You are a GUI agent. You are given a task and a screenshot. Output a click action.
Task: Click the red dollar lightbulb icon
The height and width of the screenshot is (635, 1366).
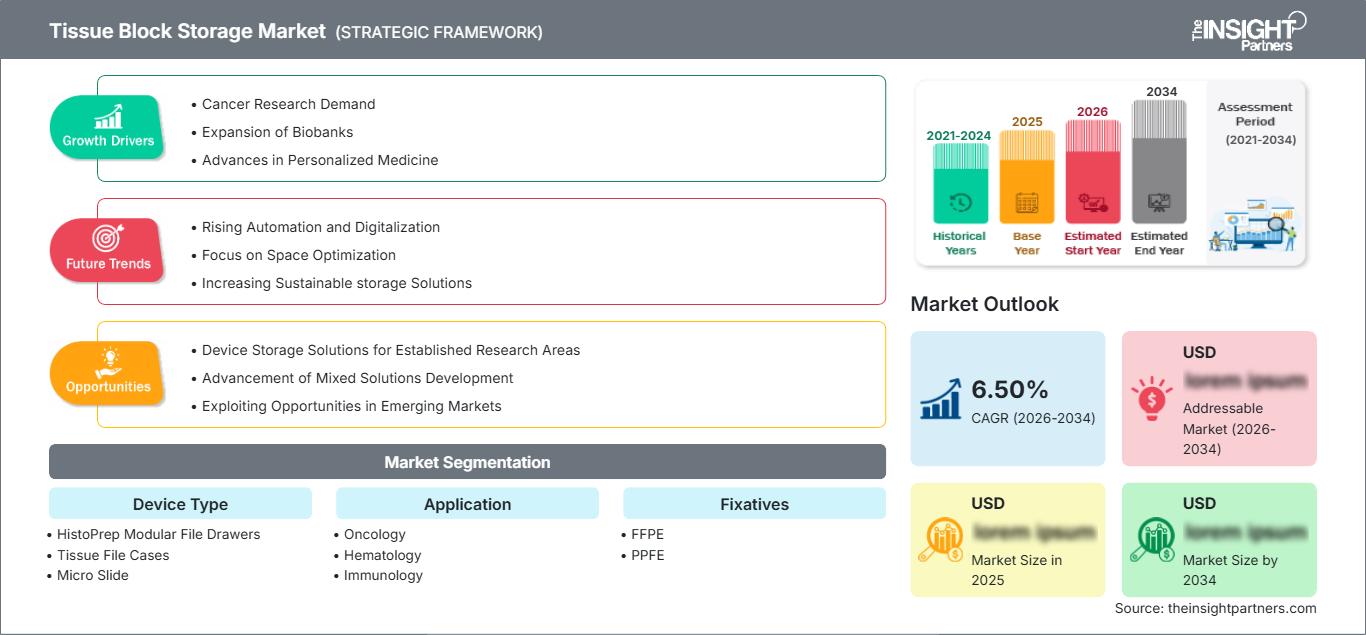click(x=1152, y=396)
